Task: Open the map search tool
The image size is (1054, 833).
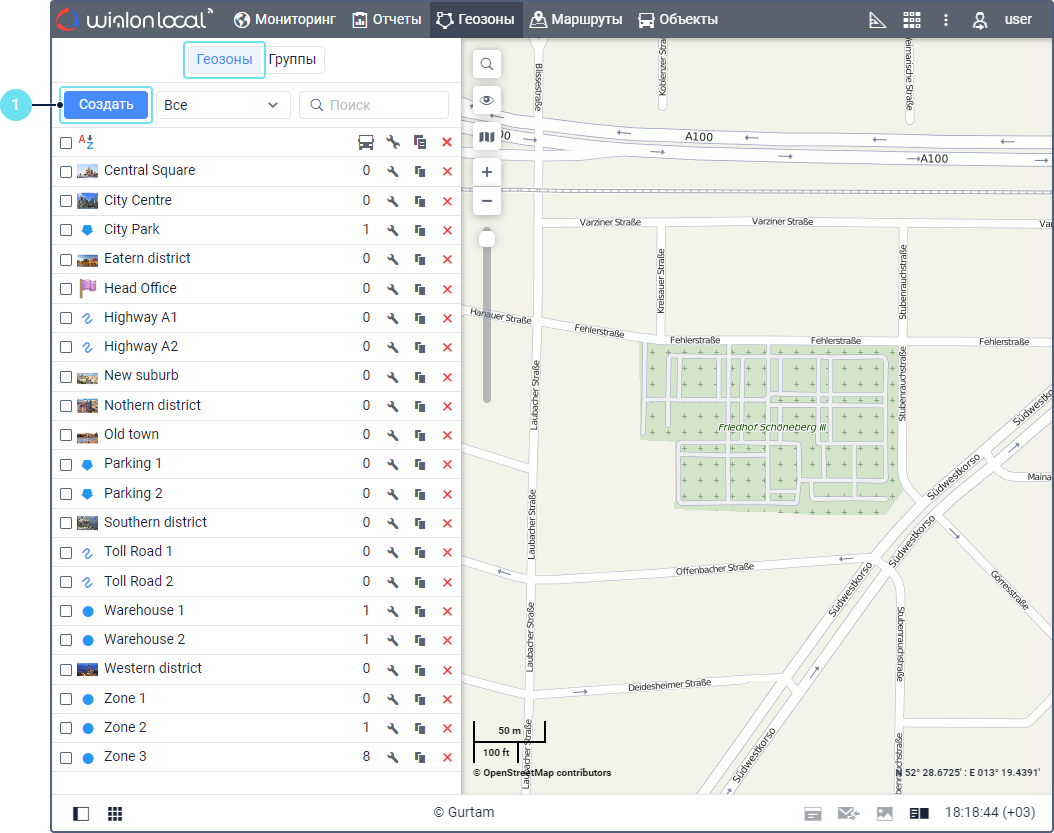Action: tap(487, 65)
